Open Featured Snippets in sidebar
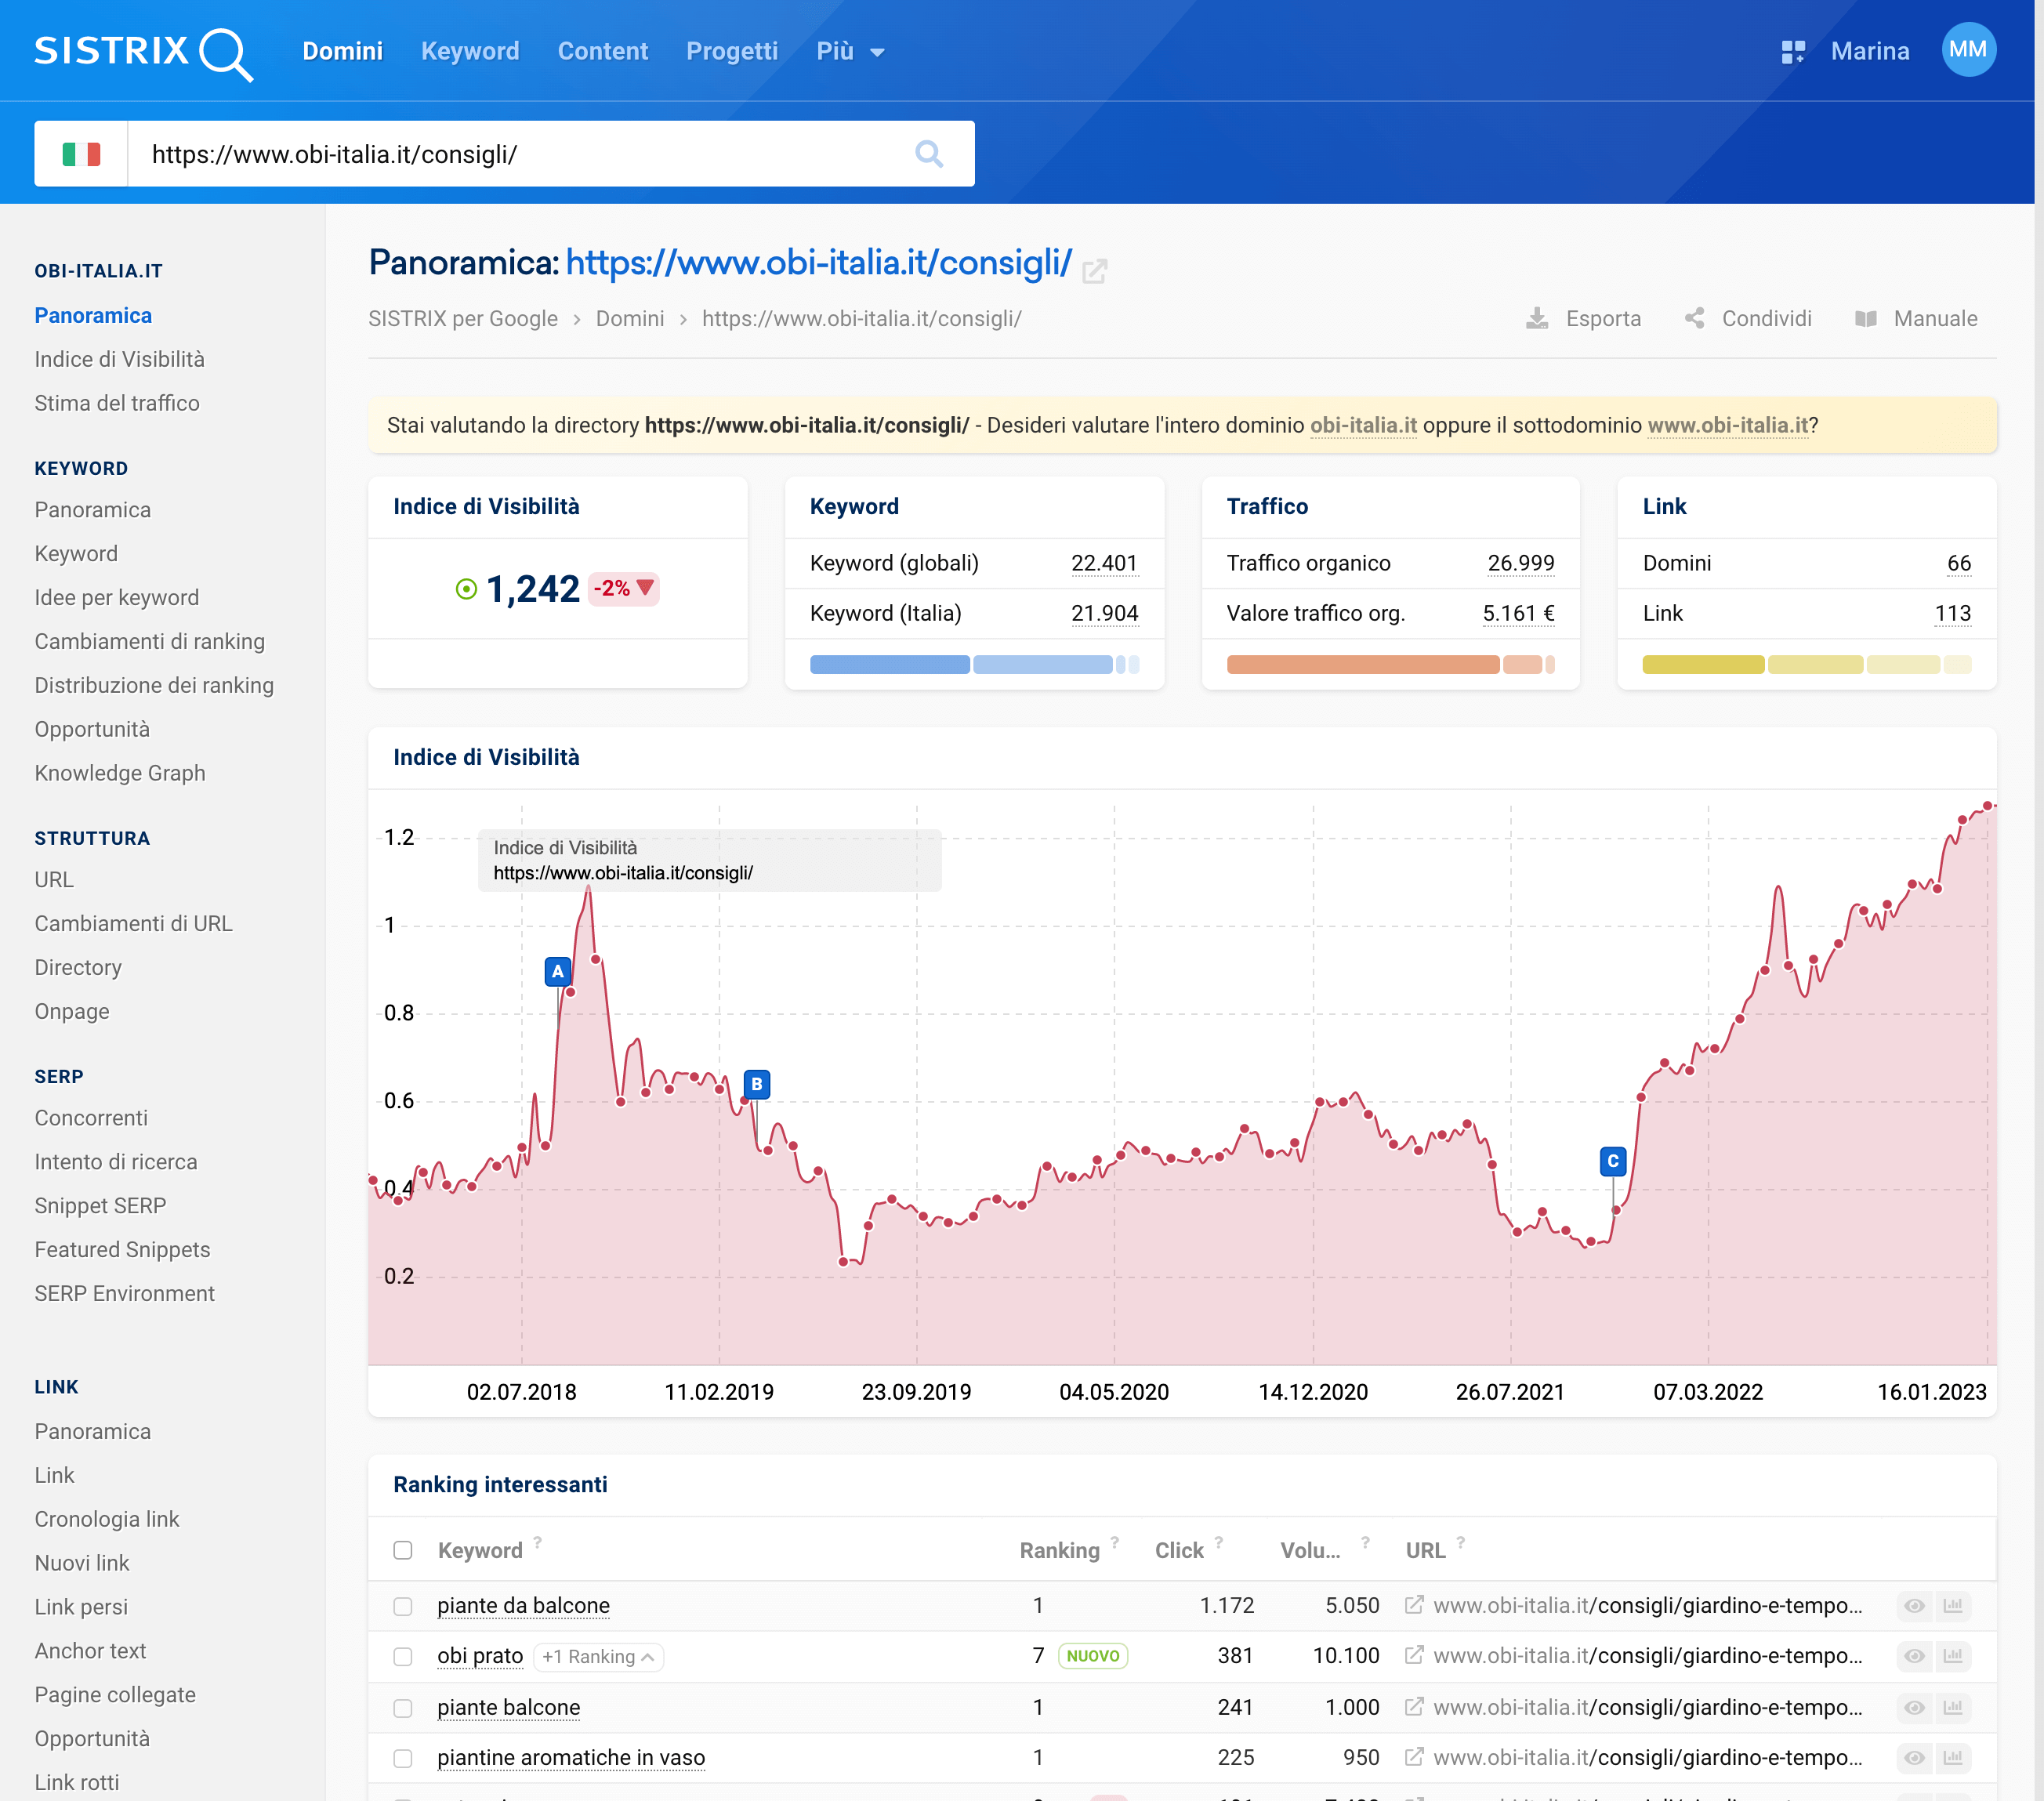The width and height of the screenshot is (2044, 1801). [x=123, y=1249]
